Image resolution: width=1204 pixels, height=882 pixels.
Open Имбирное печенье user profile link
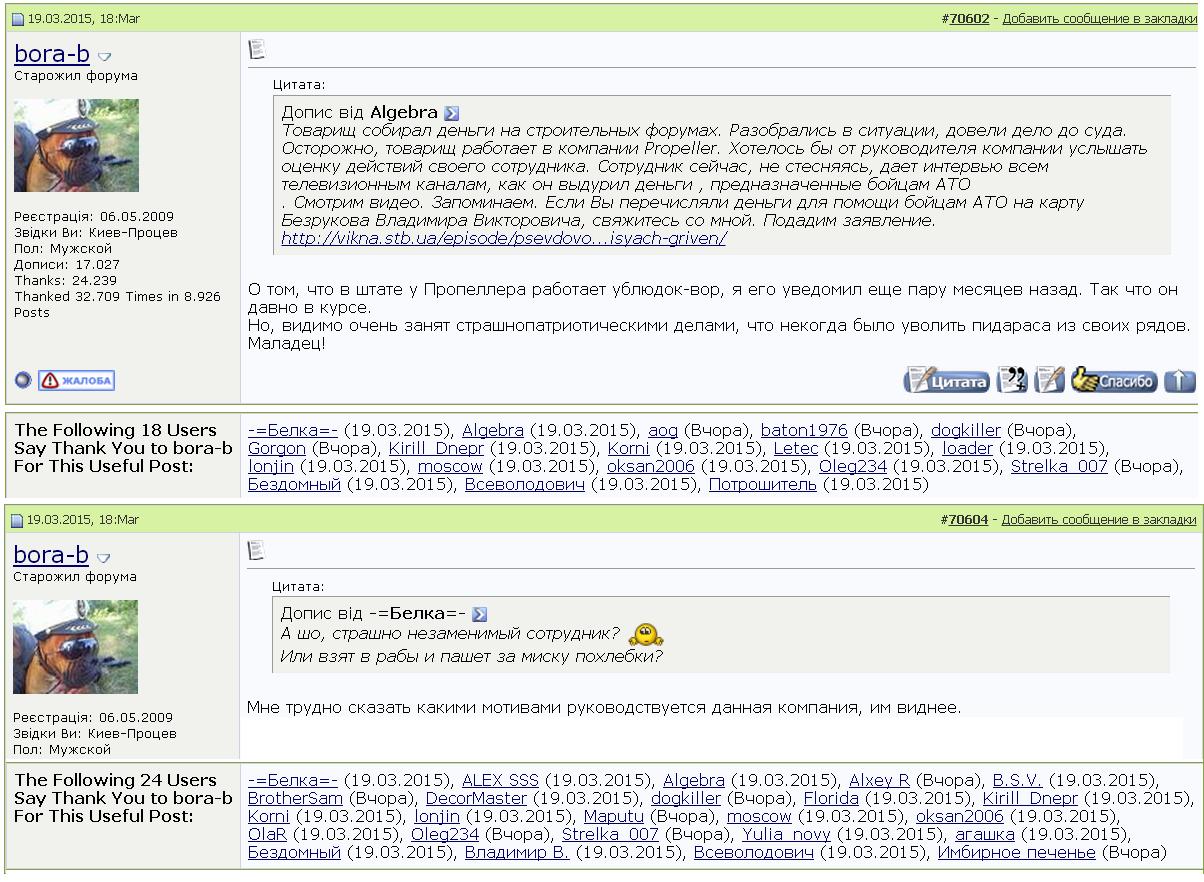coord(1017,852)
